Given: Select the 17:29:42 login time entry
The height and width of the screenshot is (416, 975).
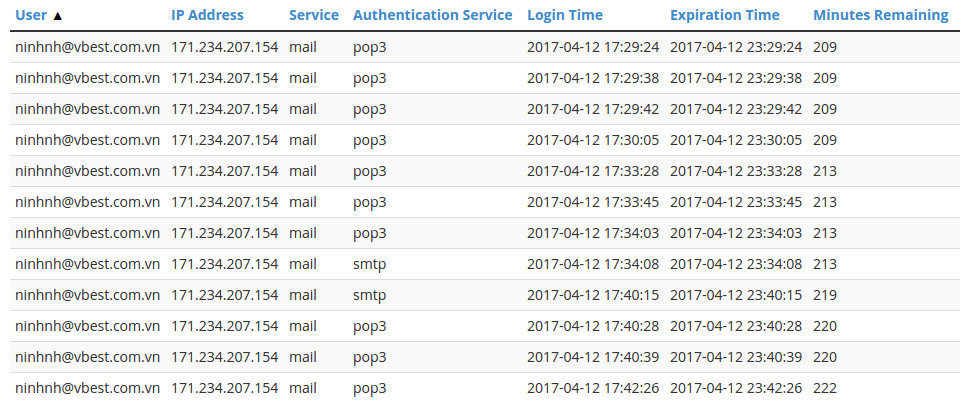Looking at the screenshot, I should click(x=593, y=109).
